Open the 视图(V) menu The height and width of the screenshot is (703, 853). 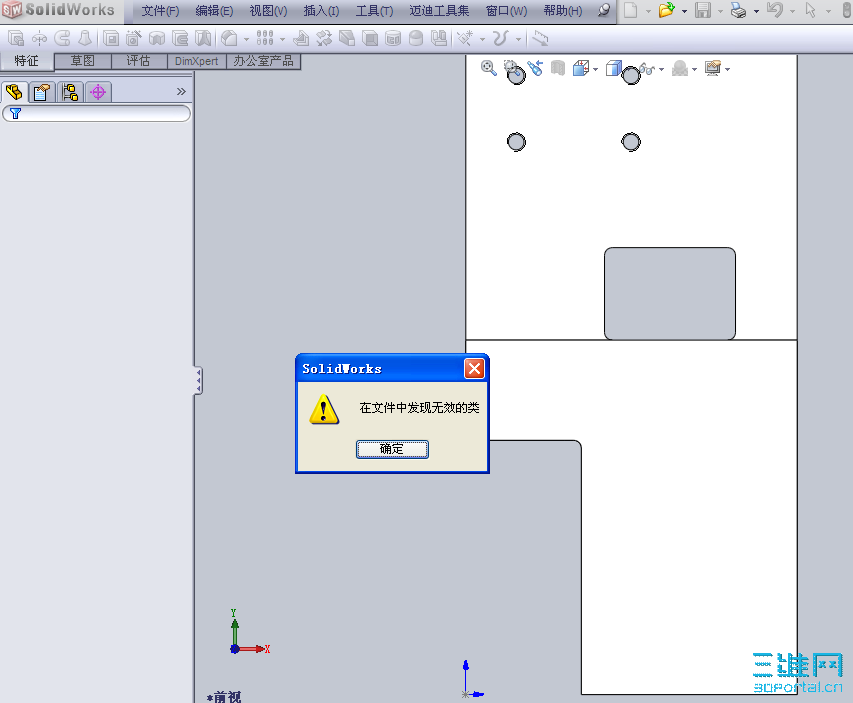click(268, 11)
